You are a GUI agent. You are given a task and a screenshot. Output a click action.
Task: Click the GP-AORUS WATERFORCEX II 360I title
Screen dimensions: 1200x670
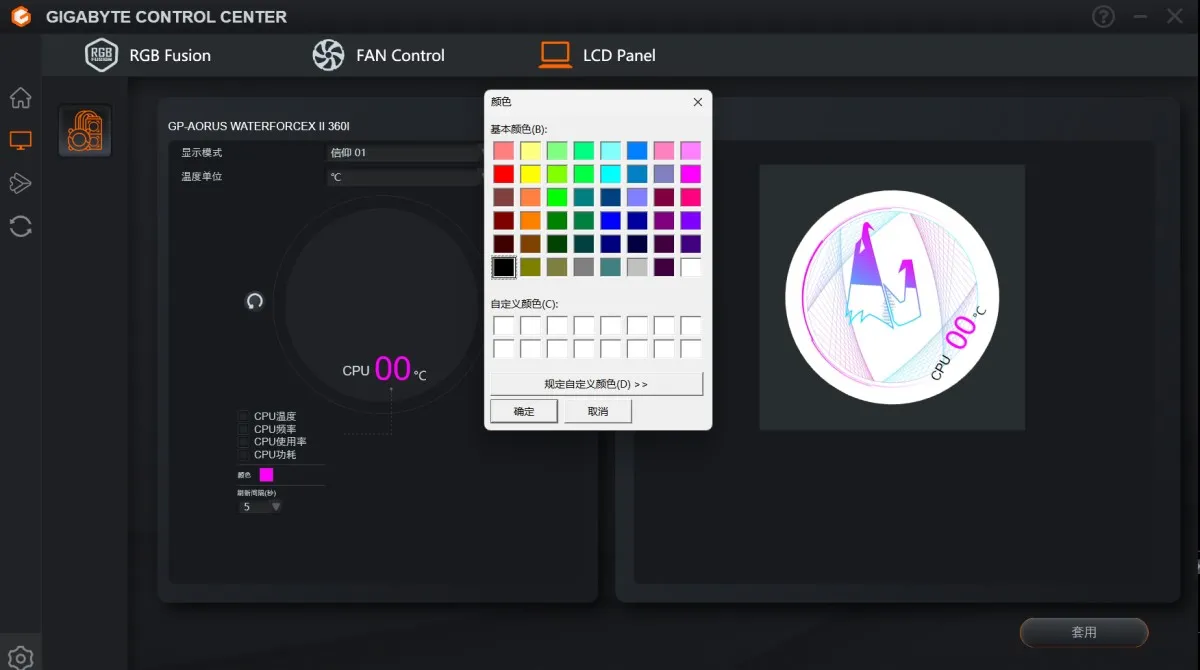tap(259, 126)
